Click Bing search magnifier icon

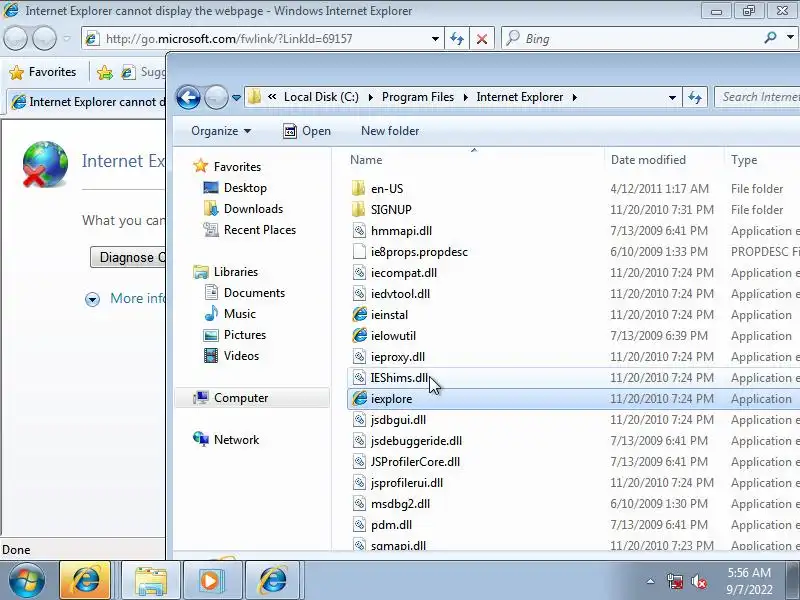770,37
